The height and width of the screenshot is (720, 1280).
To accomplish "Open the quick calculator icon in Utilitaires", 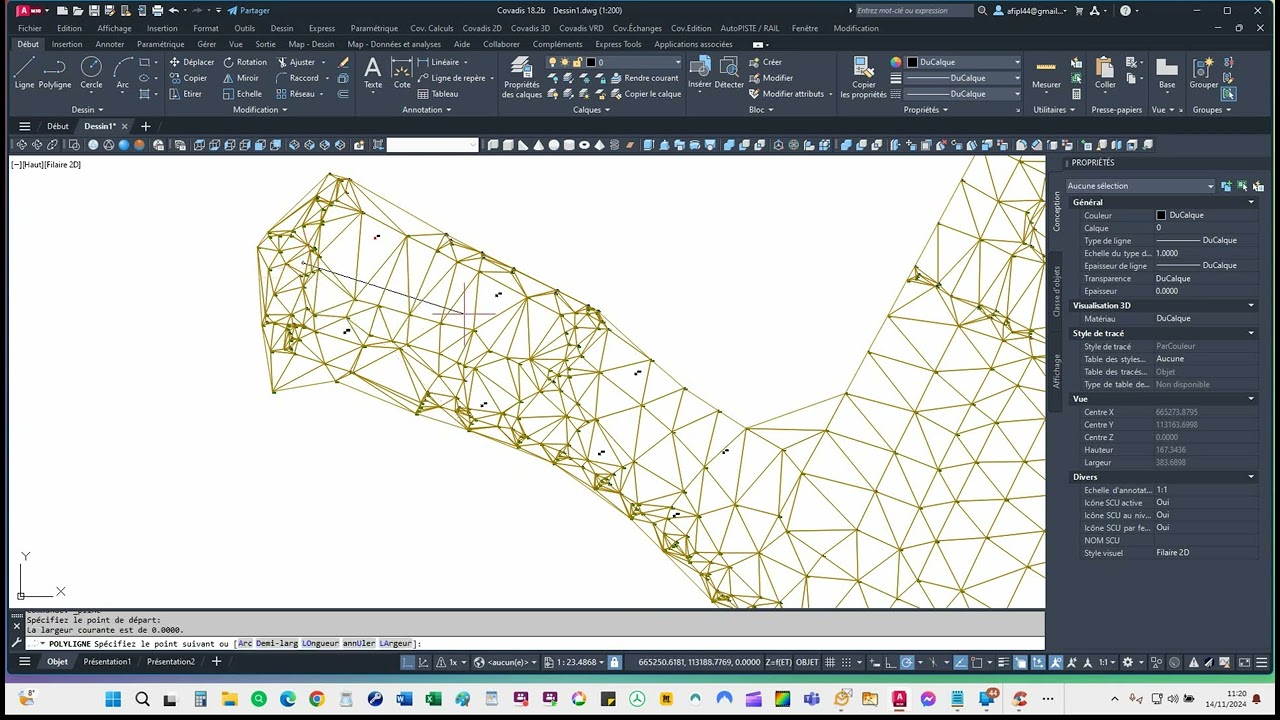I will 1076,94.
